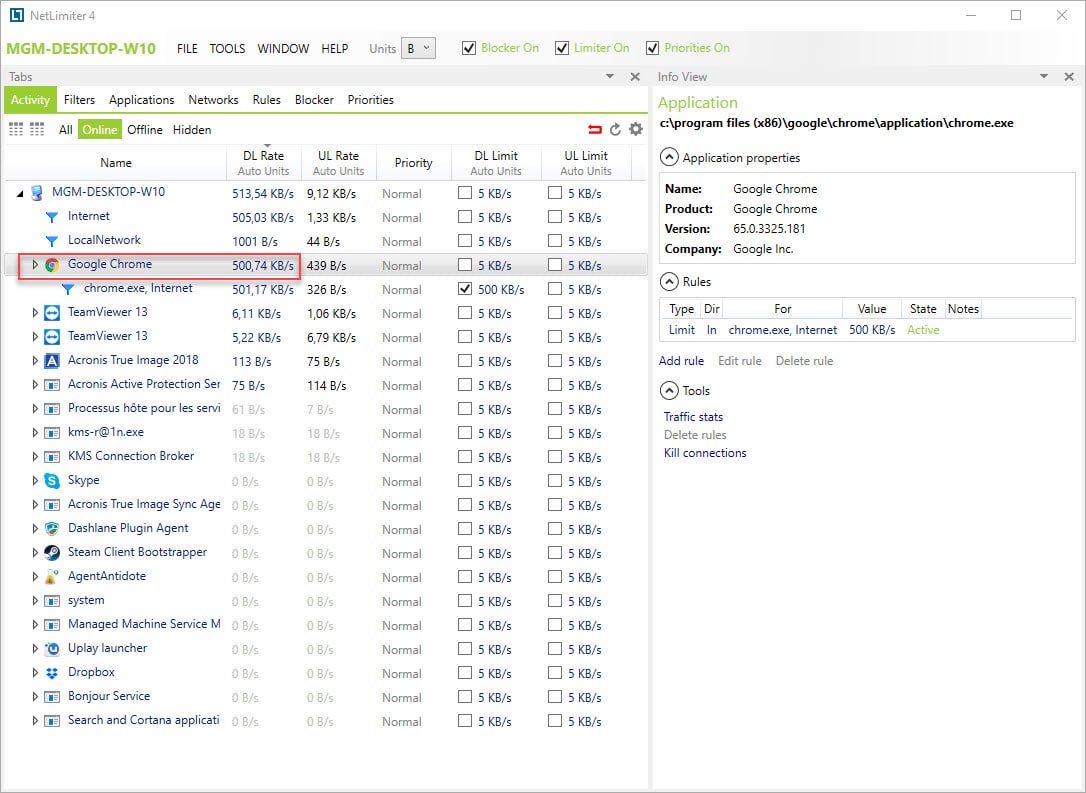This screenshot has width=1086, height=793.
Task: Sort by the DL Rate column header
Action: [x=263, y=156]
